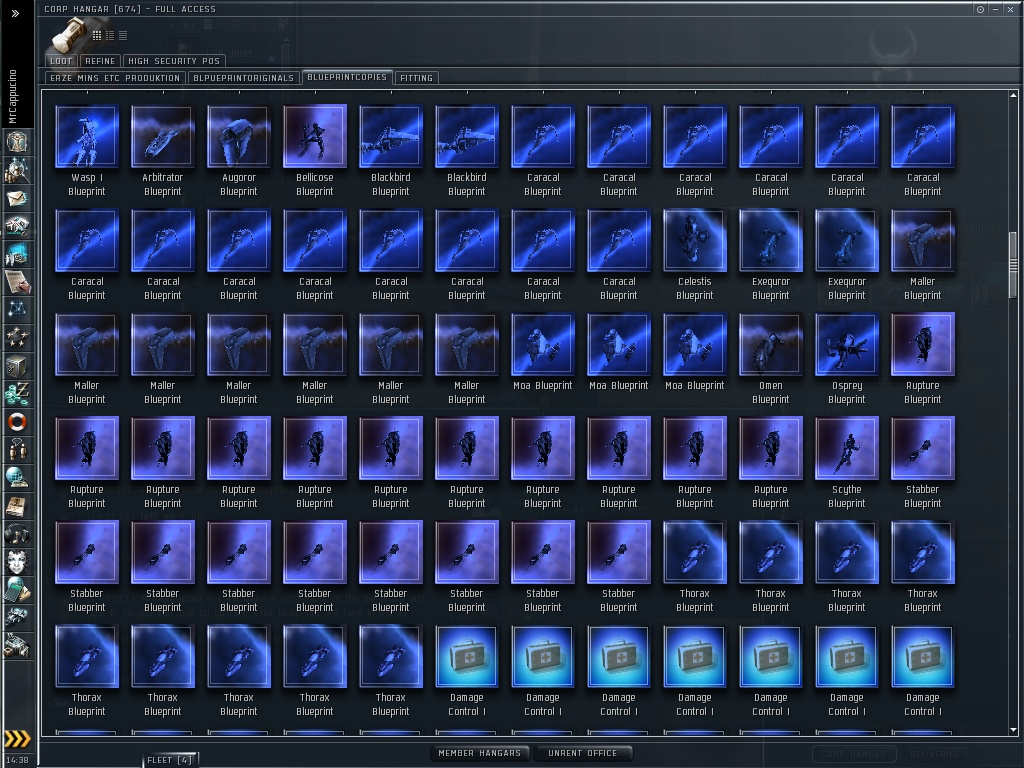Select the Wasp I Blueprint

tap(87, 152)
